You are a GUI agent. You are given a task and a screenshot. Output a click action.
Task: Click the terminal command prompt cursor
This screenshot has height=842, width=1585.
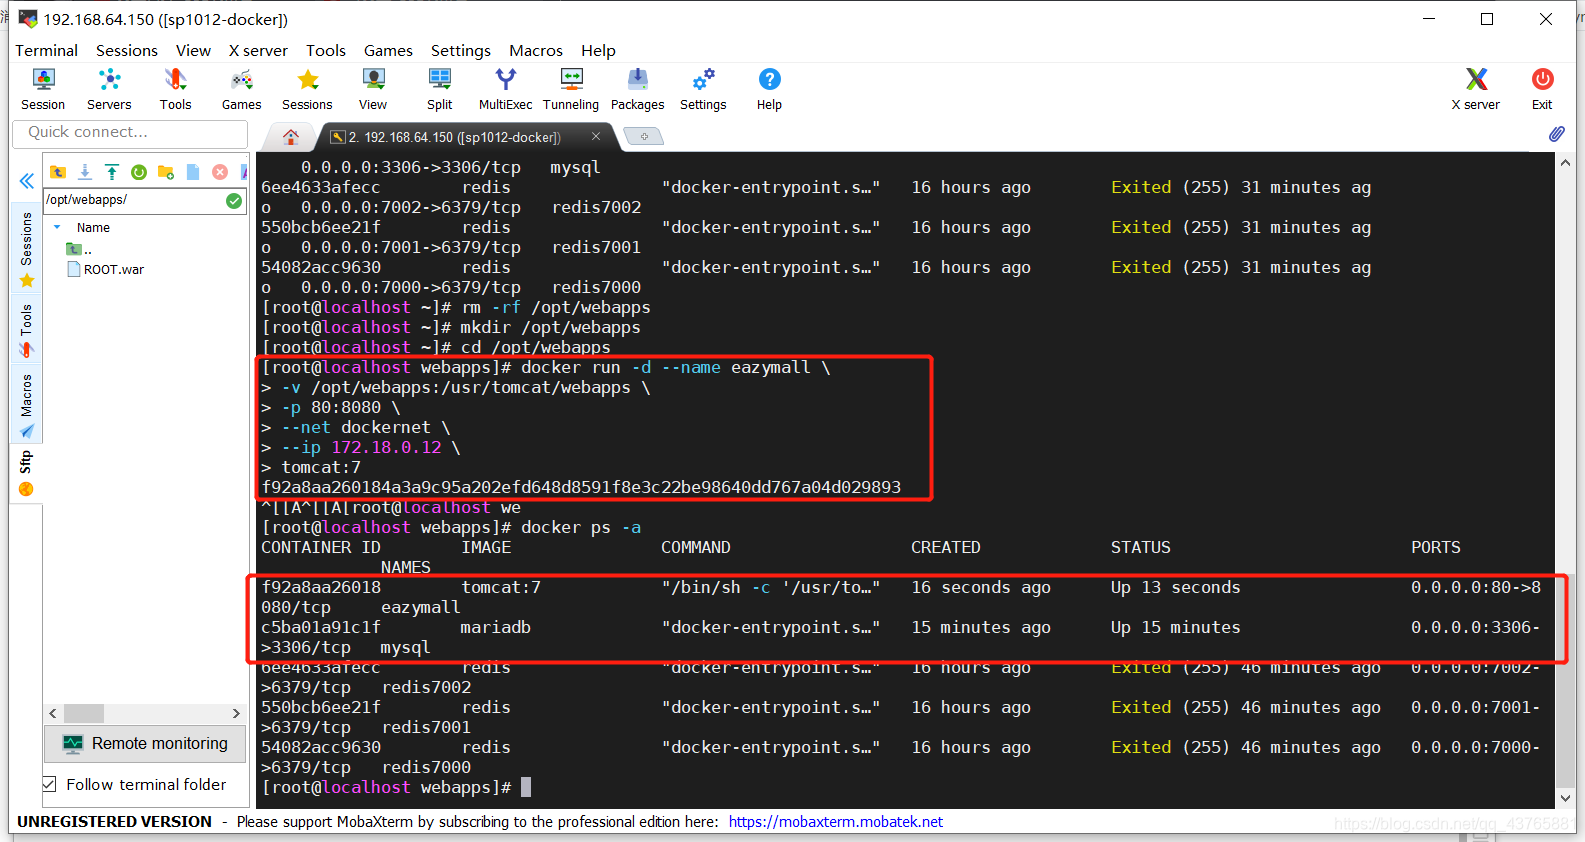click(526, 787)
